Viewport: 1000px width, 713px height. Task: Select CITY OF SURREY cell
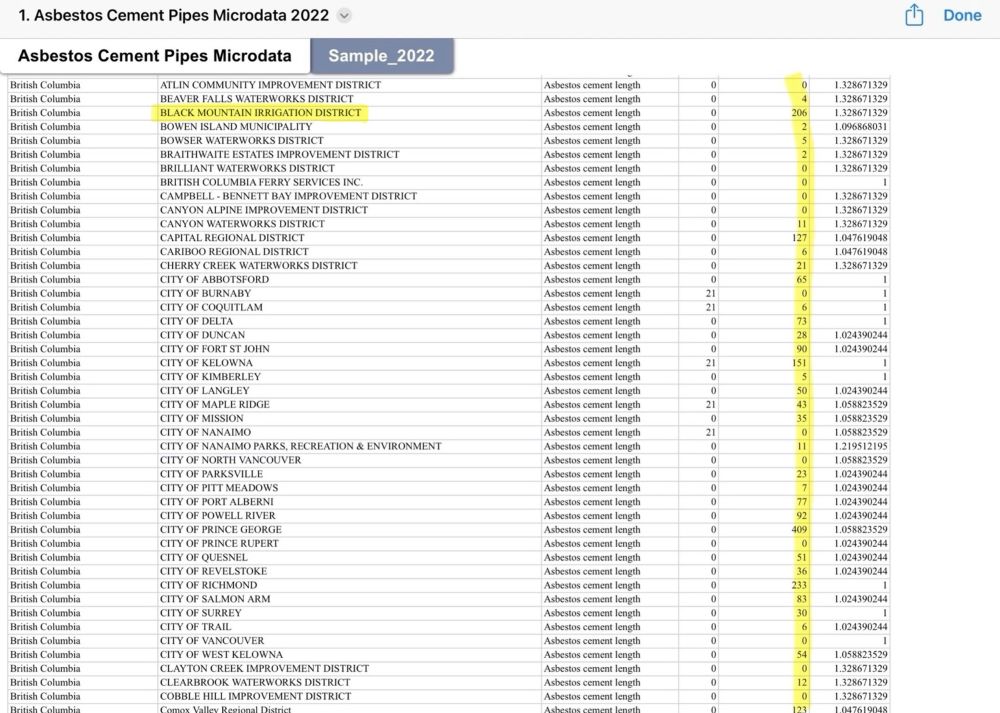pyautogui.click(x=349, y=614)
